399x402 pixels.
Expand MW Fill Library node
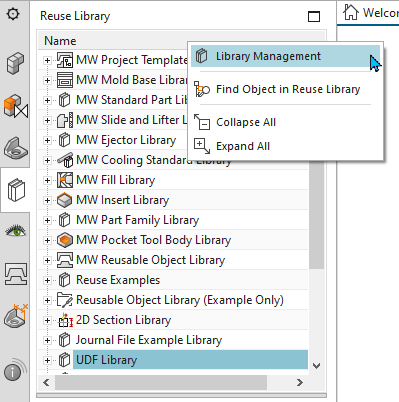[x=47, y=180]
